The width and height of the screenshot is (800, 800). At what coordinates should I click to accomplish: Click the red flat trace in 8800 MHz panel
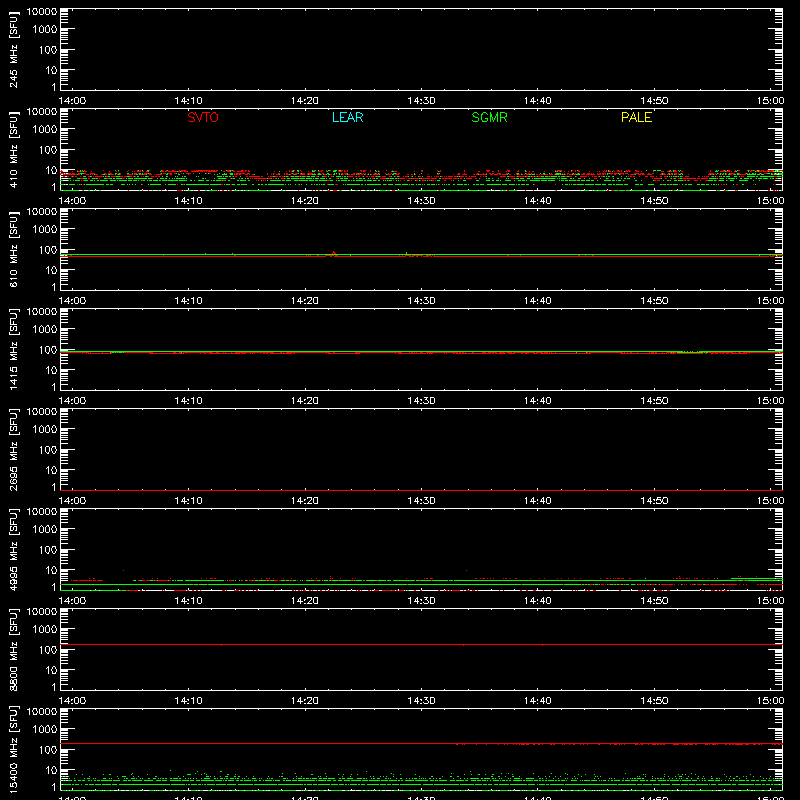[x=421, y=645]
